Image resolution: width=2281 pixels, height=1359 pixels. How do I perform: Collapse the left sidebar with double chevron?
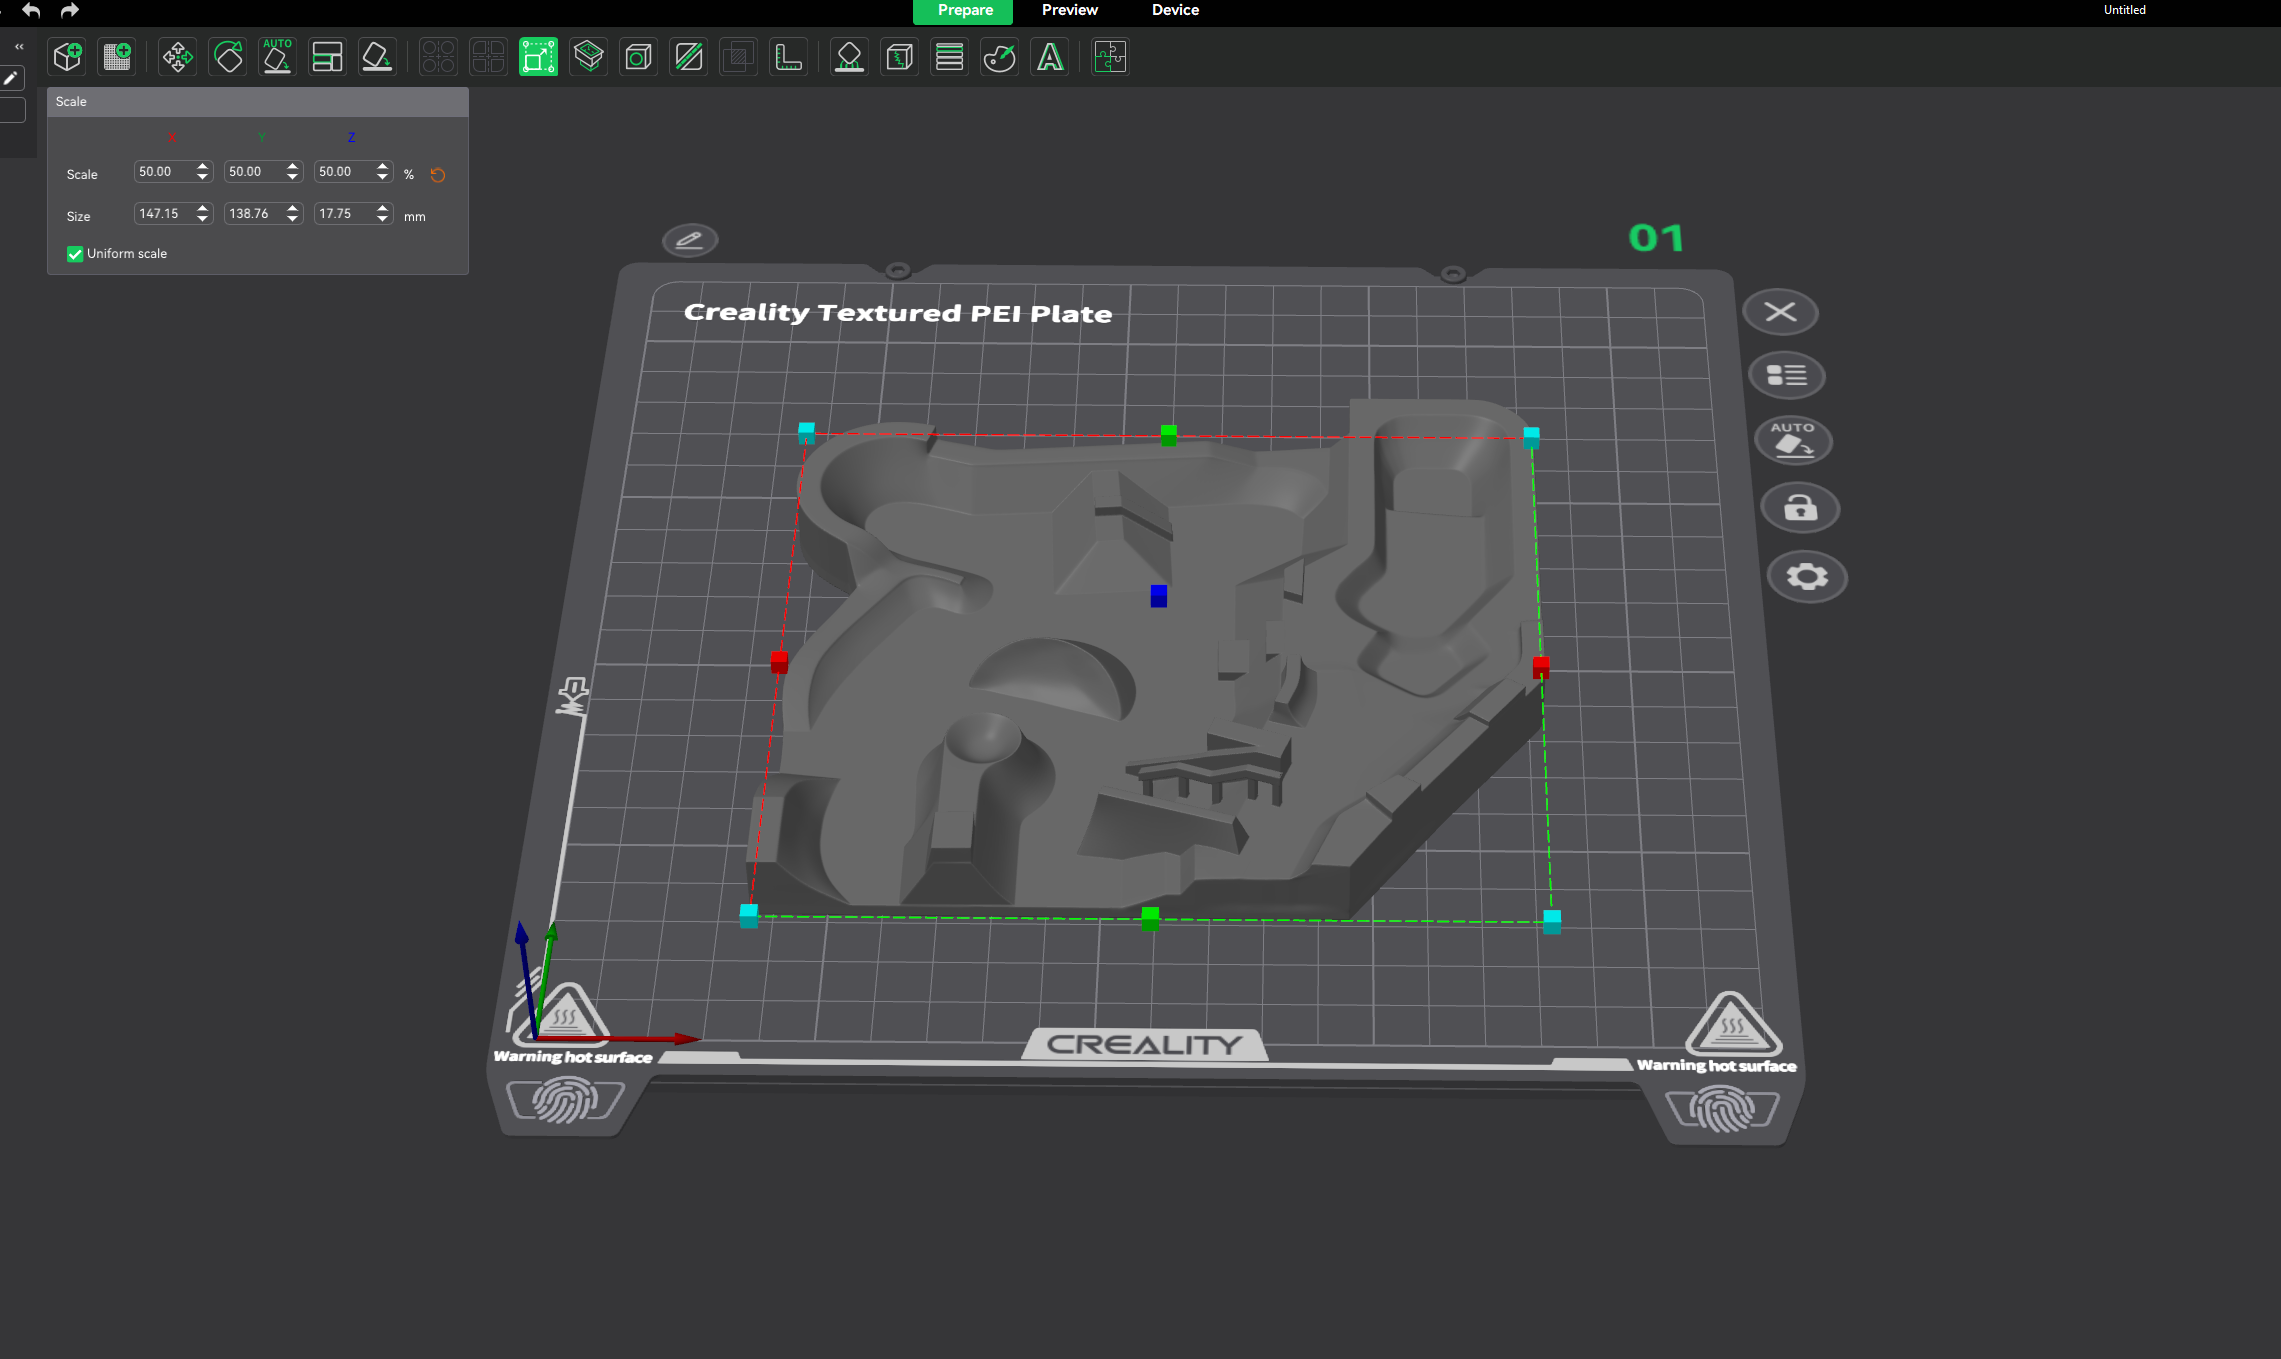[19, 47]
